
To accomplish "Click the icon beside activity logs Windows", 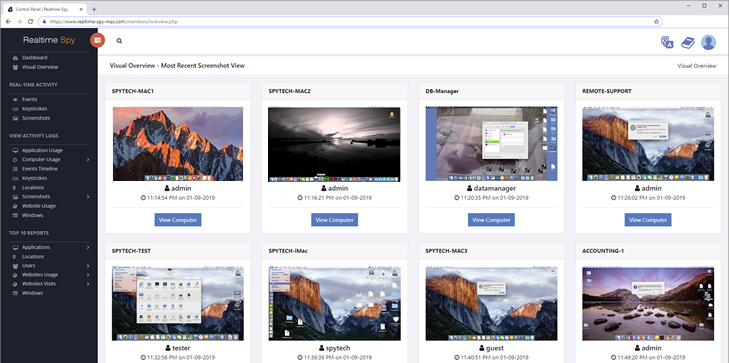I will coord(15,216).
